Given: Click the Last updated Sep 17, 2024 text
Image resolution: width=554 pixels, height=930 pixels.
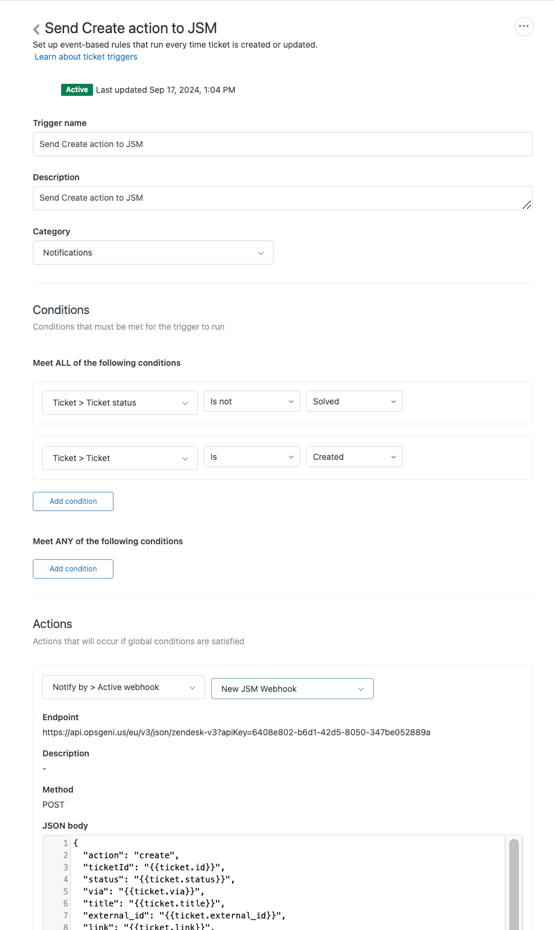Looking at the screenshot, I should point(165,90).
